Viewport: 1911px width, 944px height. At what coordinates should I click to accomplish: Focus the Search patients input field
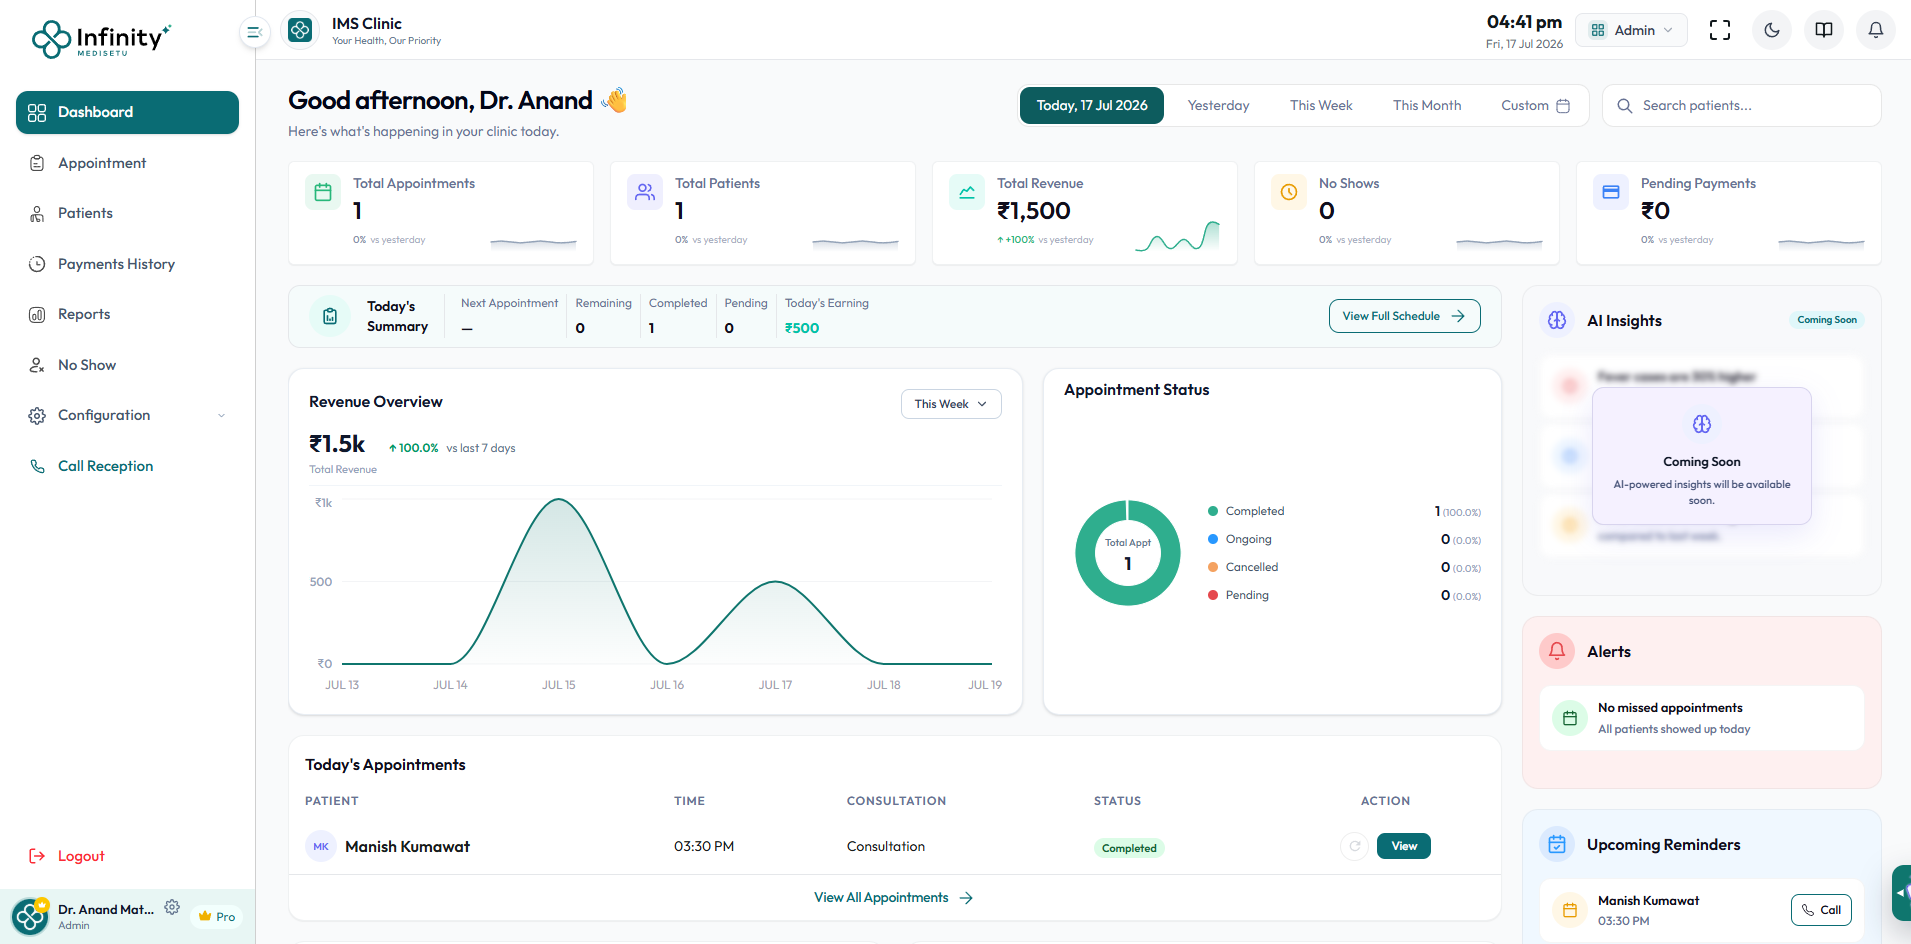tap(1741, 105)
